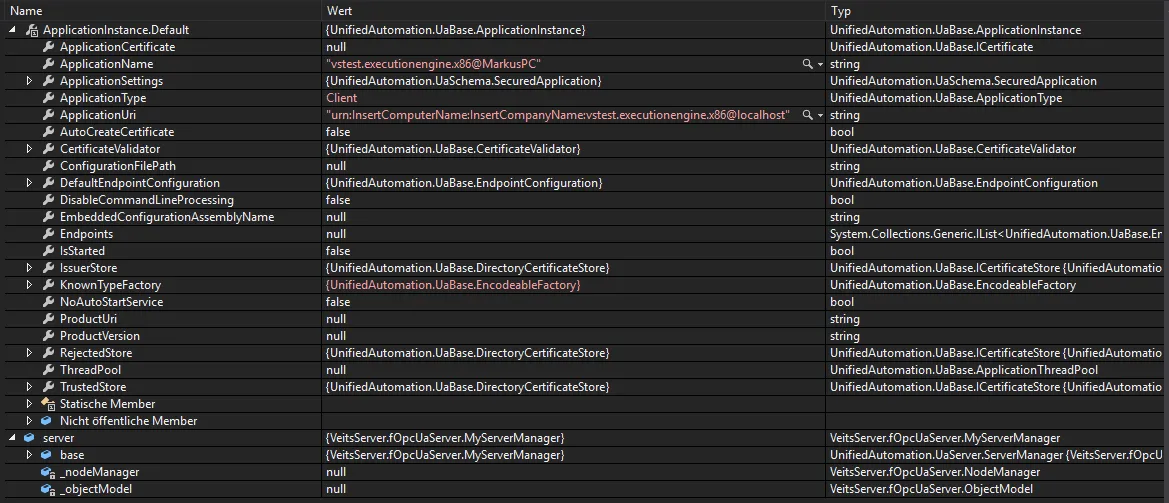The width and height of the screenshot is (1169, 503).
Task: Click the Statische Member icon
Action: pyautogui.click(x=48, y=404)
